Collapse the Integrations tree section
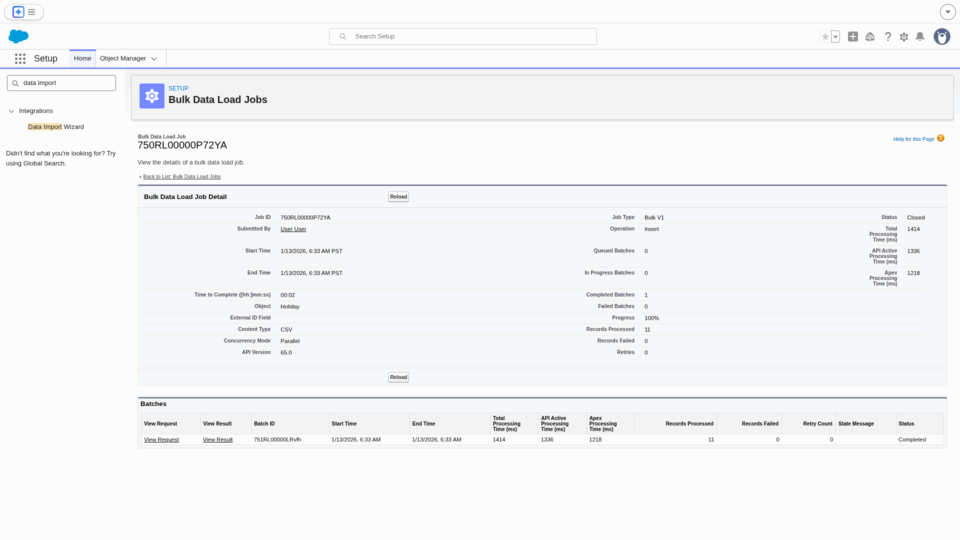Image resolution: width=960 pixels, height=540 pixels. click(11, 111)
